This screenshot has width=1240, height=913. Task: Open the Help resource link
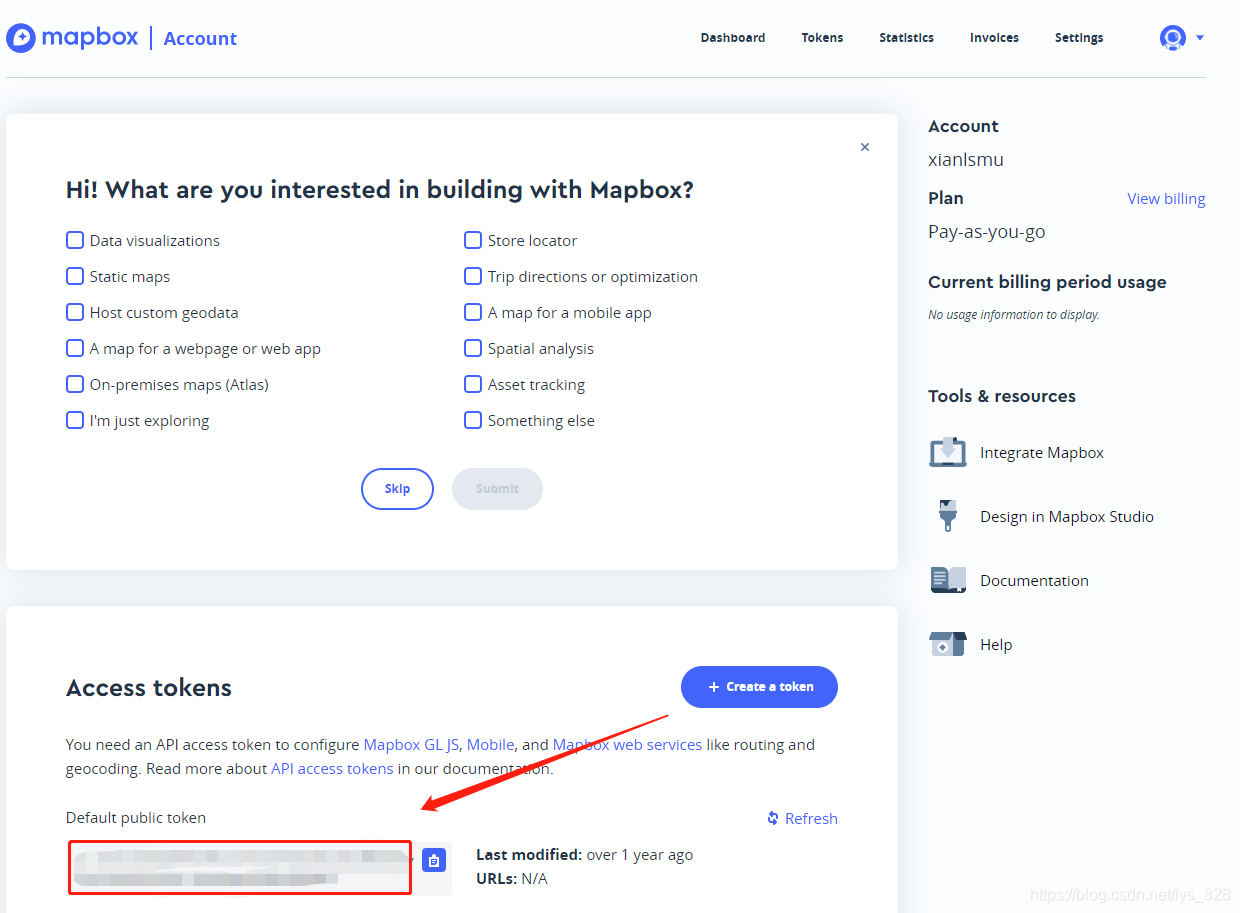(996, 644)
